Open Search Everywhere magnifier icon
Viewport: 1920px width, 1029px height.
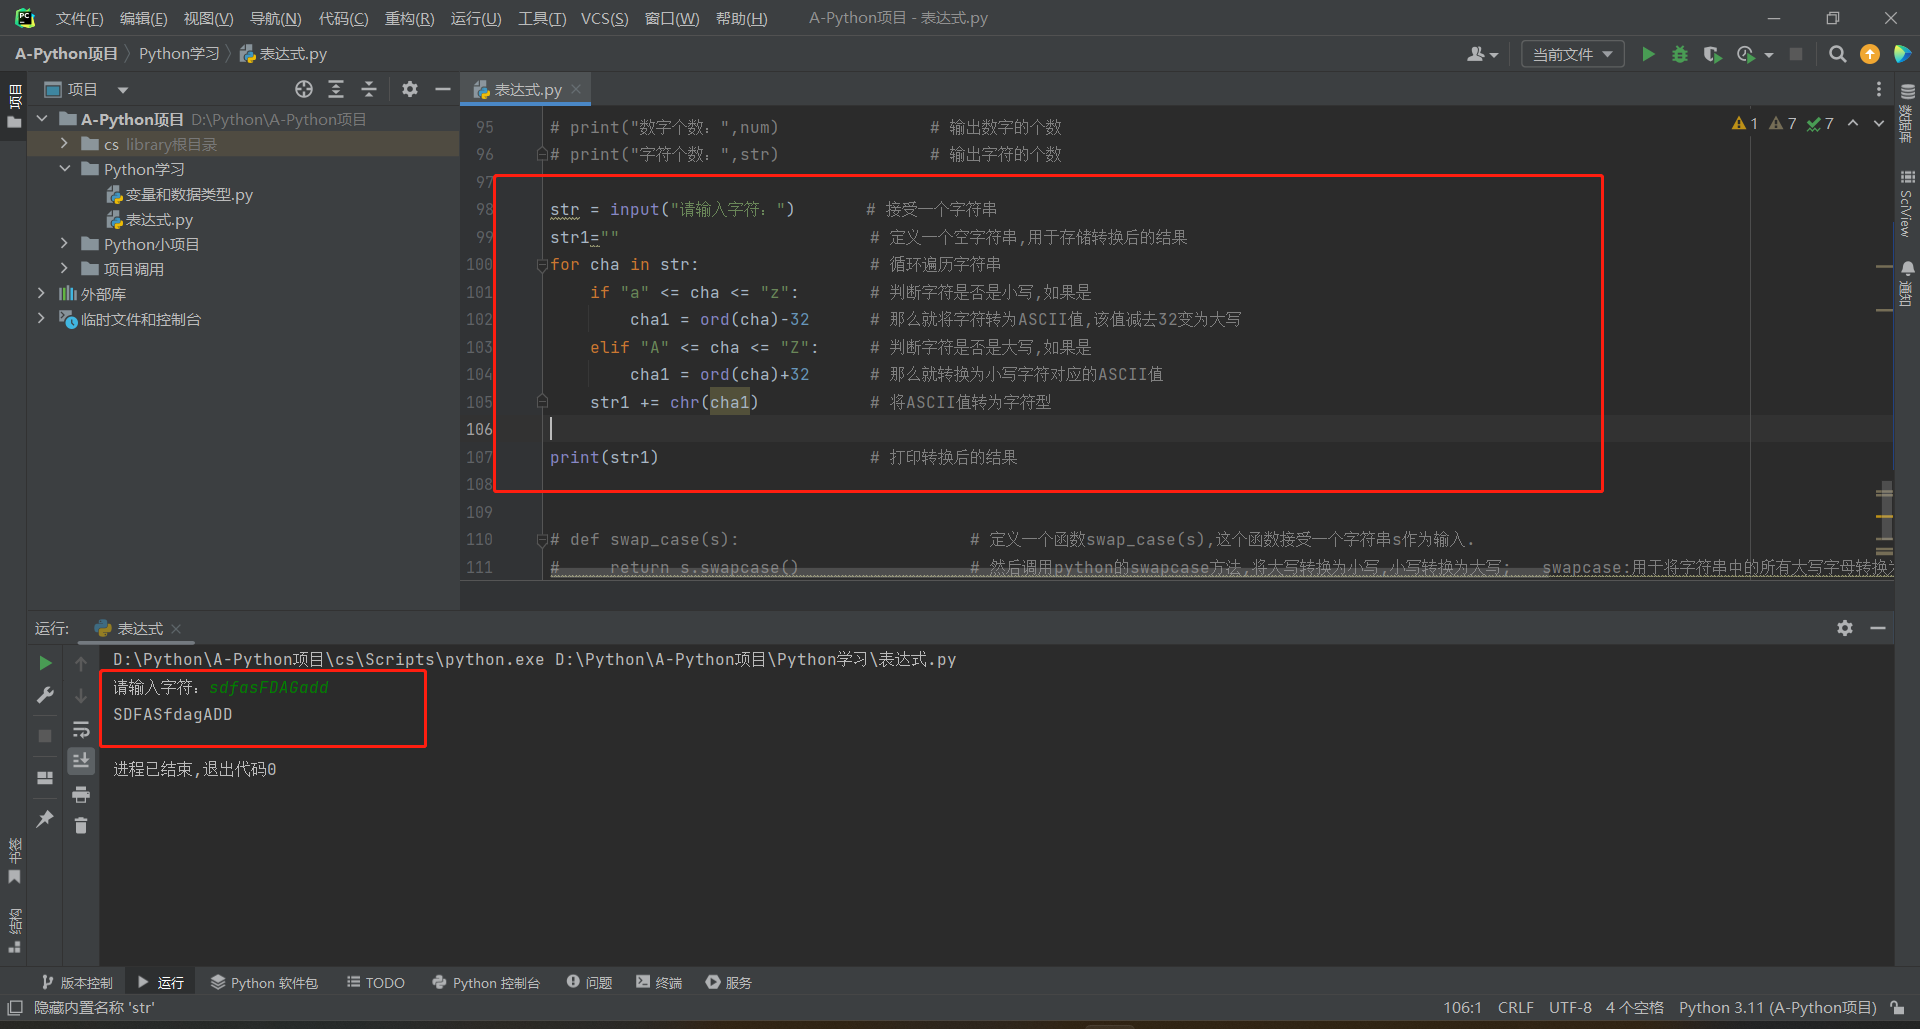[x=1837, y=54]
